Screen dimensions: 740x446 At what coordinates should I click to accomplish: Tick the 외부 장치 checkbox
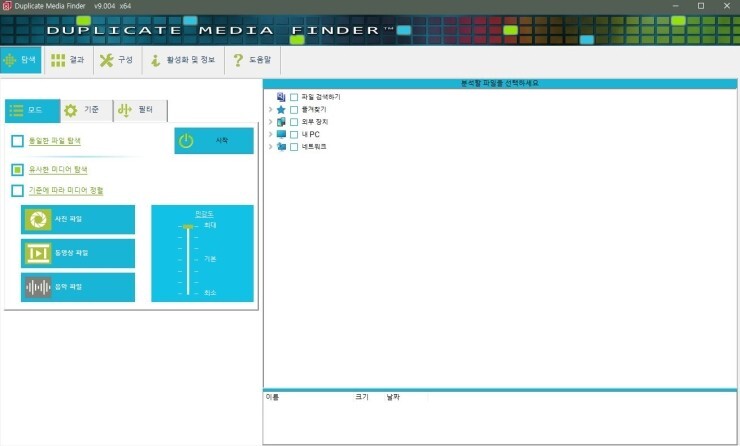294,122
